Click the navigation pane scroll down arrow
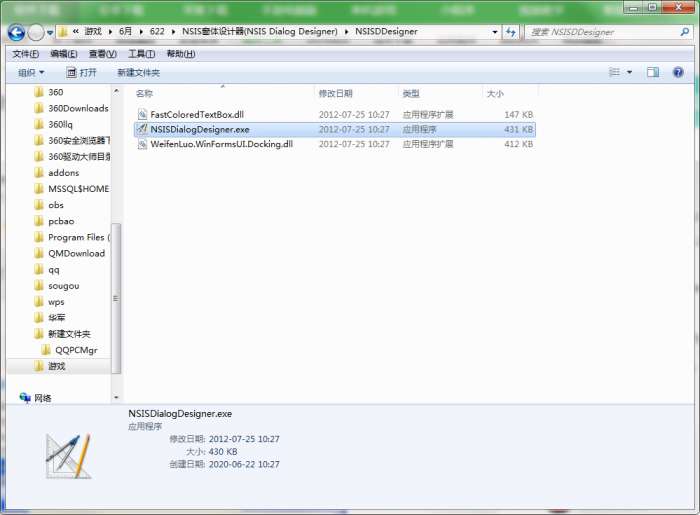This screenshot has height=515, width=700. (116, 397)
